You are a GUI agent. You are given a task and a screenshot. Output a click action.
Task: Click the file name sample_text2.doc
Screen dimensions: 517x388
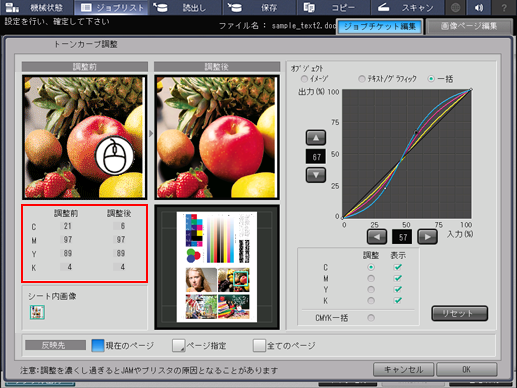point(303,26)
